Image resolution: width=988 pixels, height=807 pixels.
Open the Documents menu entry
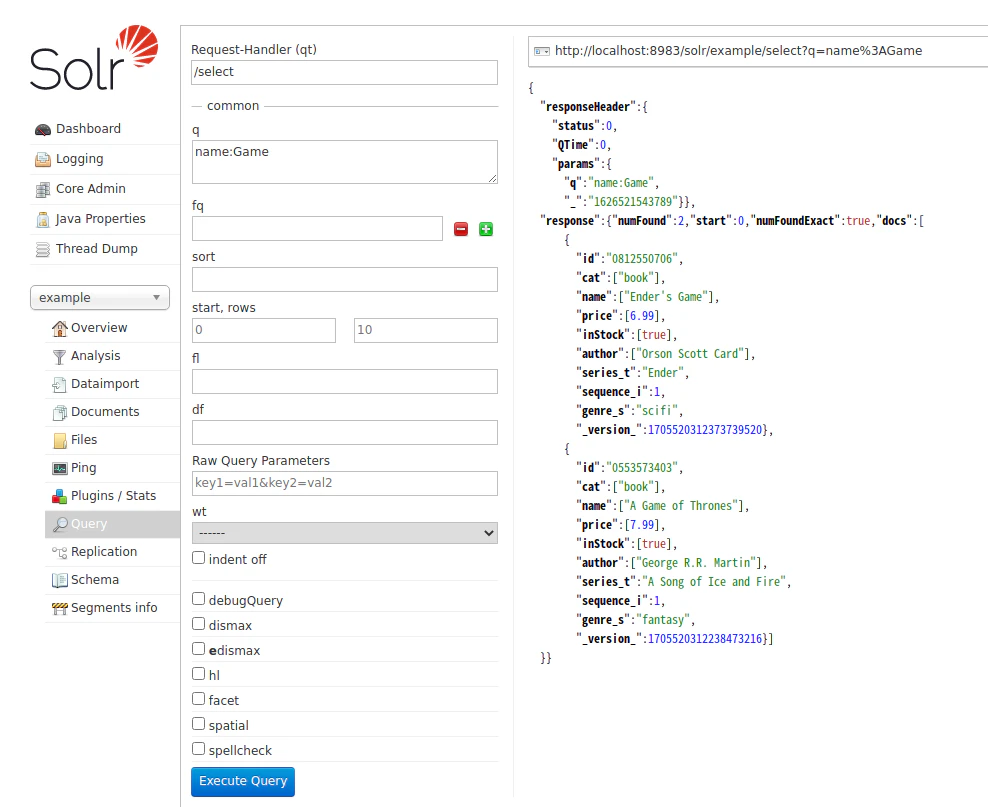pos(112,413)
